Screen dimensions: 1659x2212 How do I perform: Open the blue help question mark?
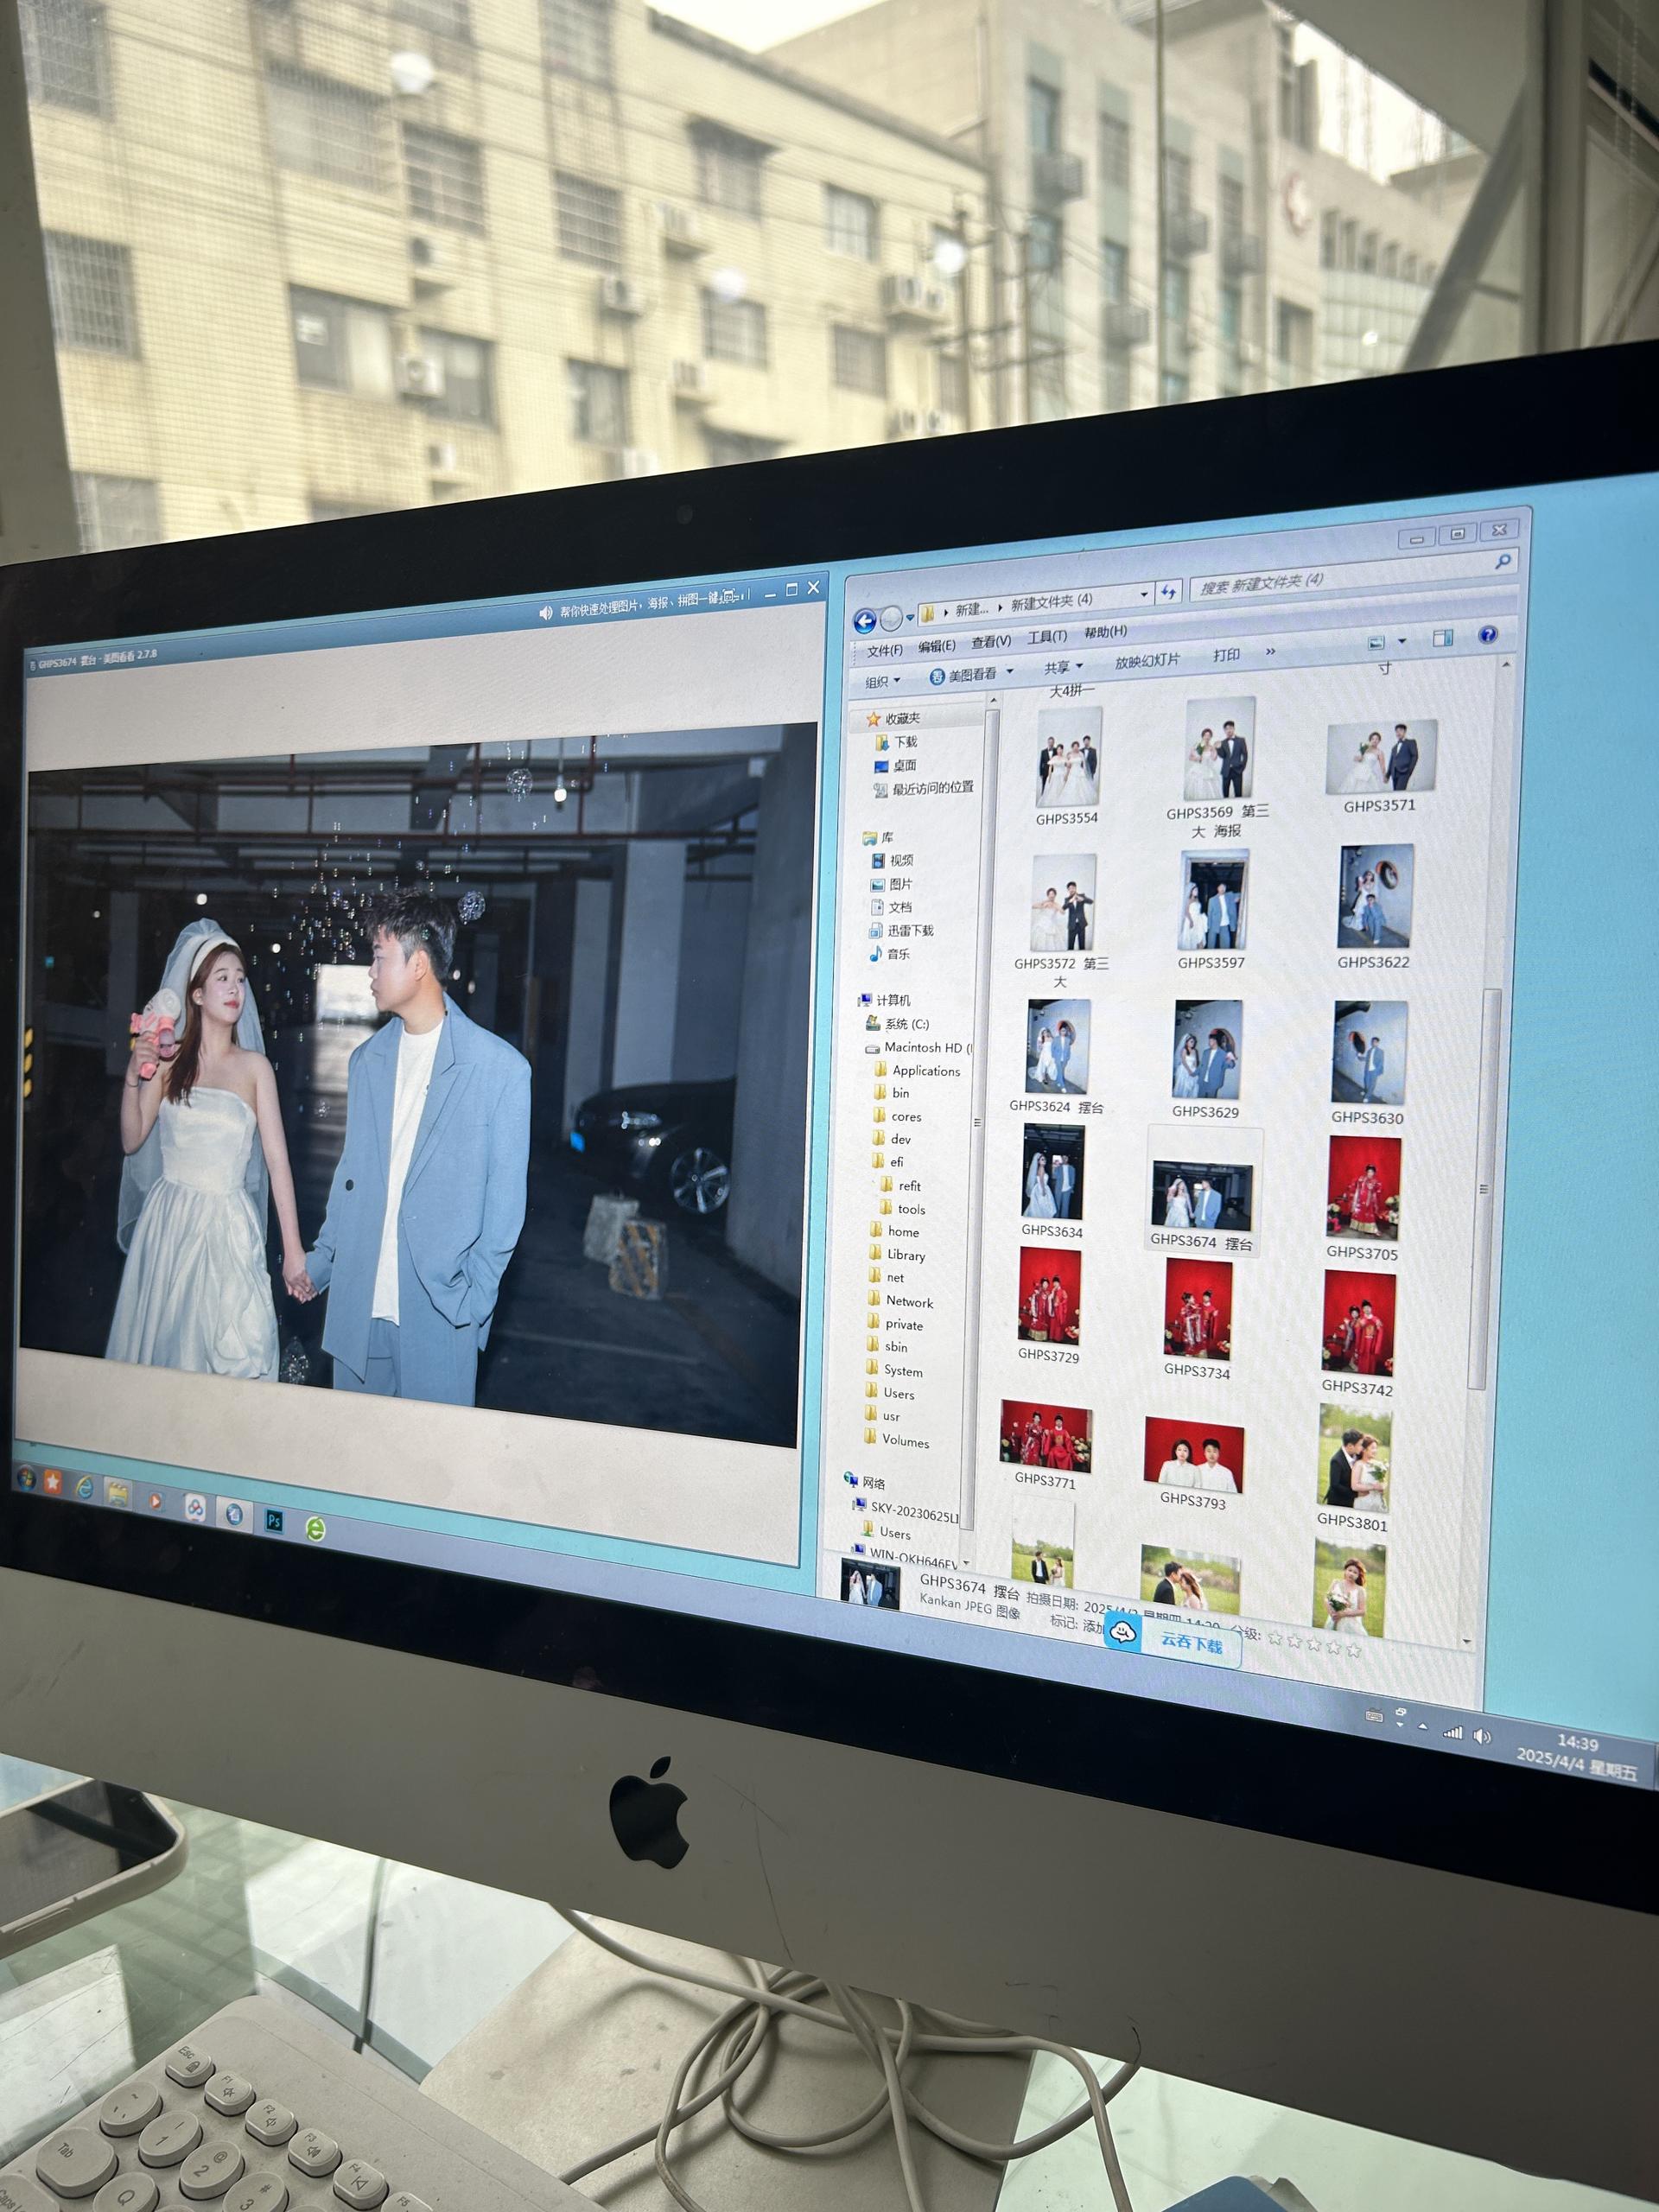click(x=1488, y=635)
